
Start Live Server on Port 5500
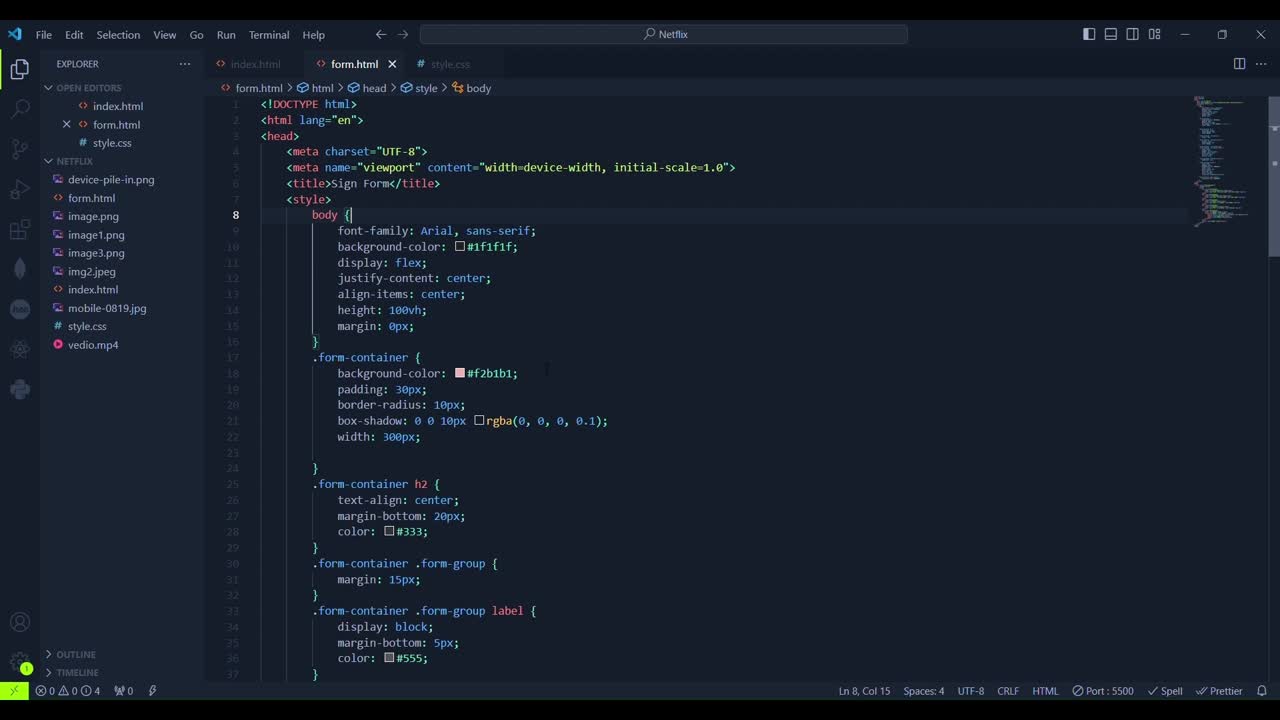click(x=1103, y=691)
